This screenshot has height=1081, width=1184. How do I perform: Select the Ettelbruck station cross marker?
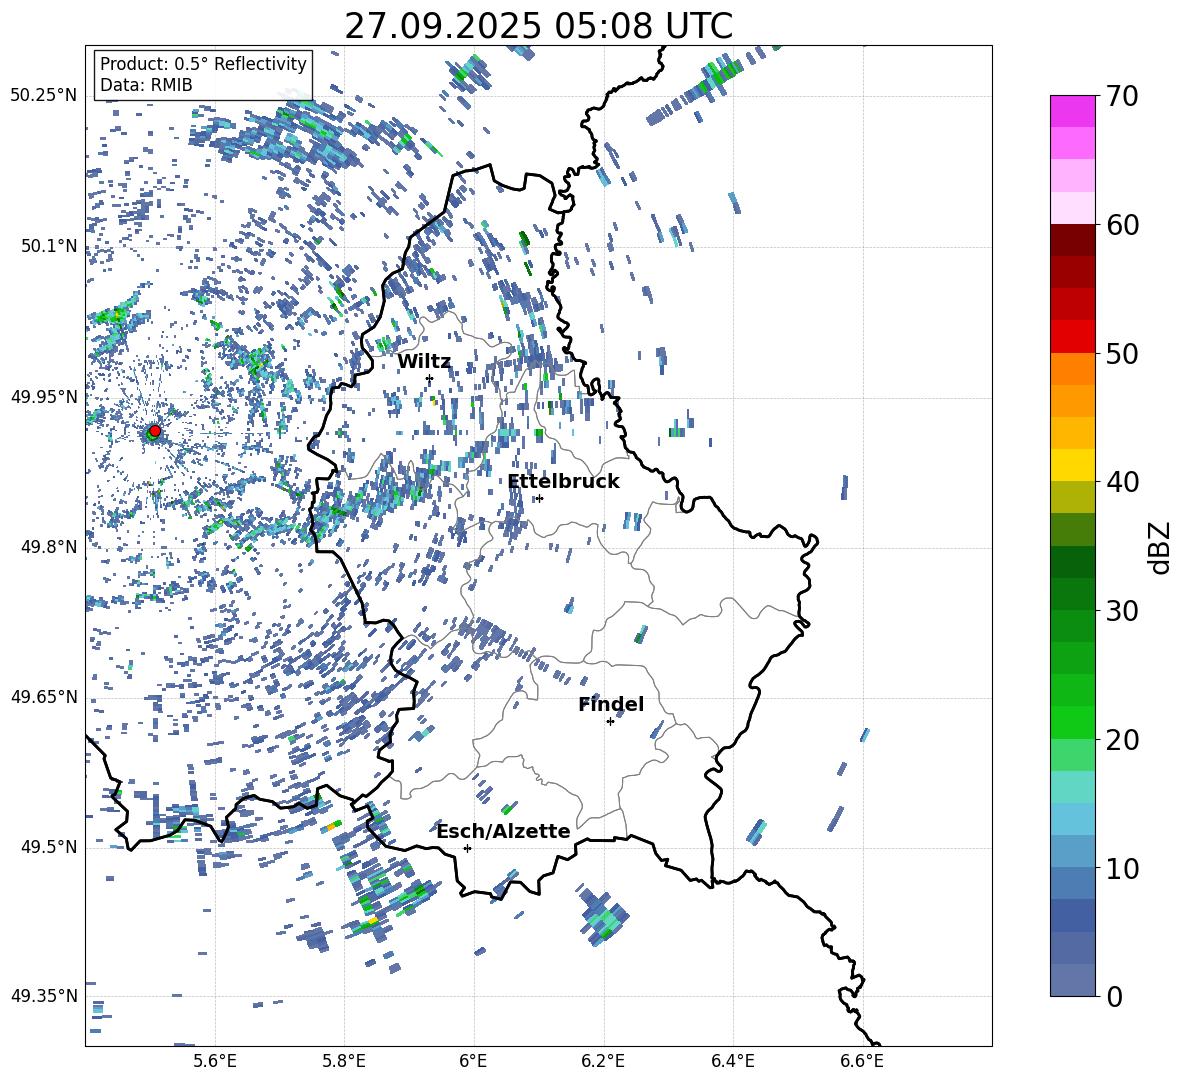539,498
